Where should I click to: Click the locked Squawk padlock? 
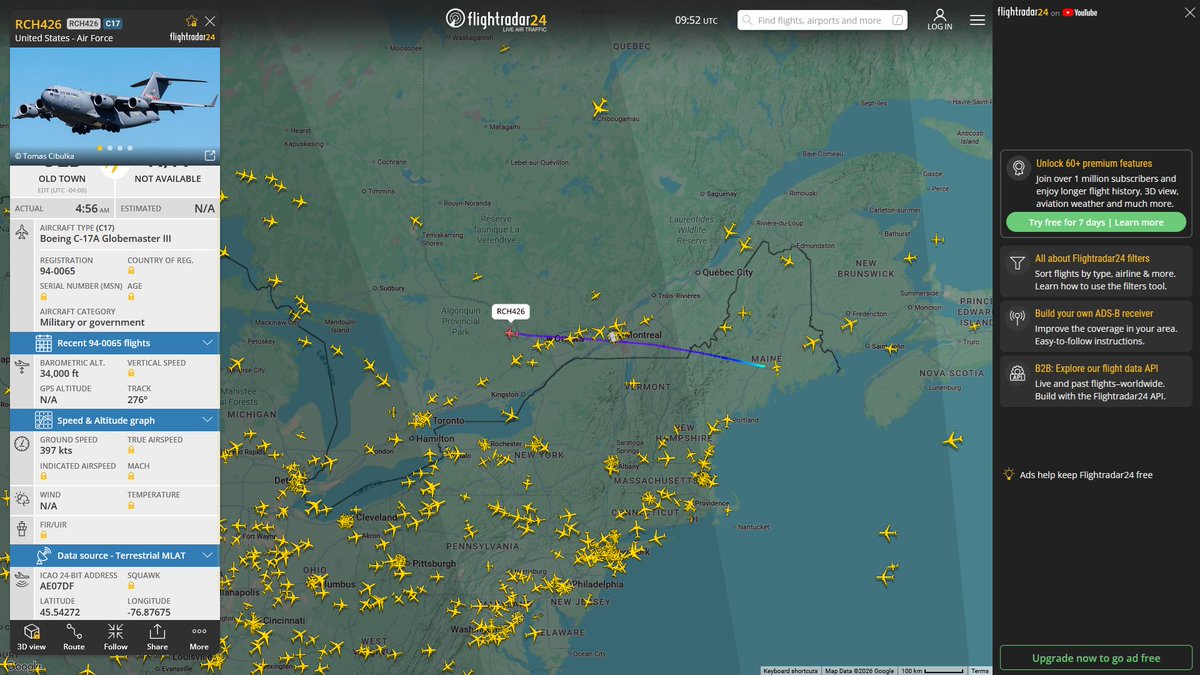pos(131,586)
